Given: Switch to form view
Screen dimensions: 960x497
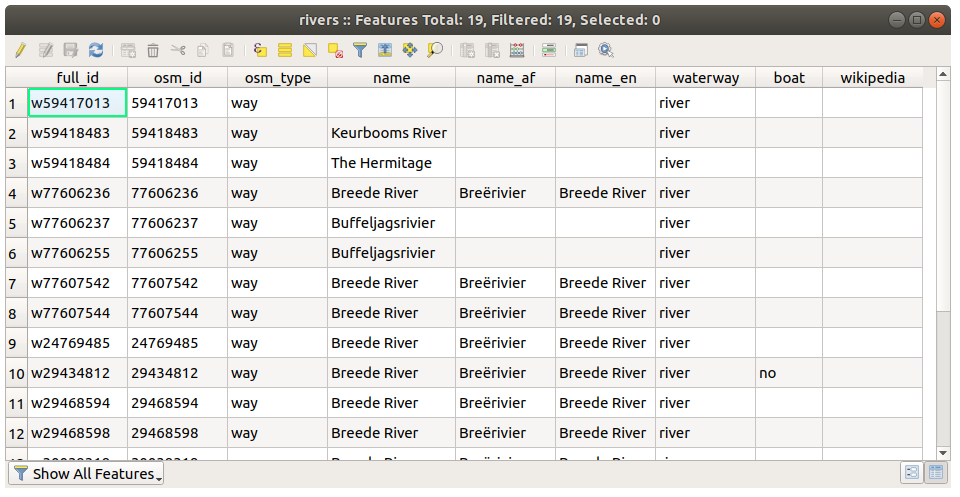Looking at the screenshot, I should 912,473.
